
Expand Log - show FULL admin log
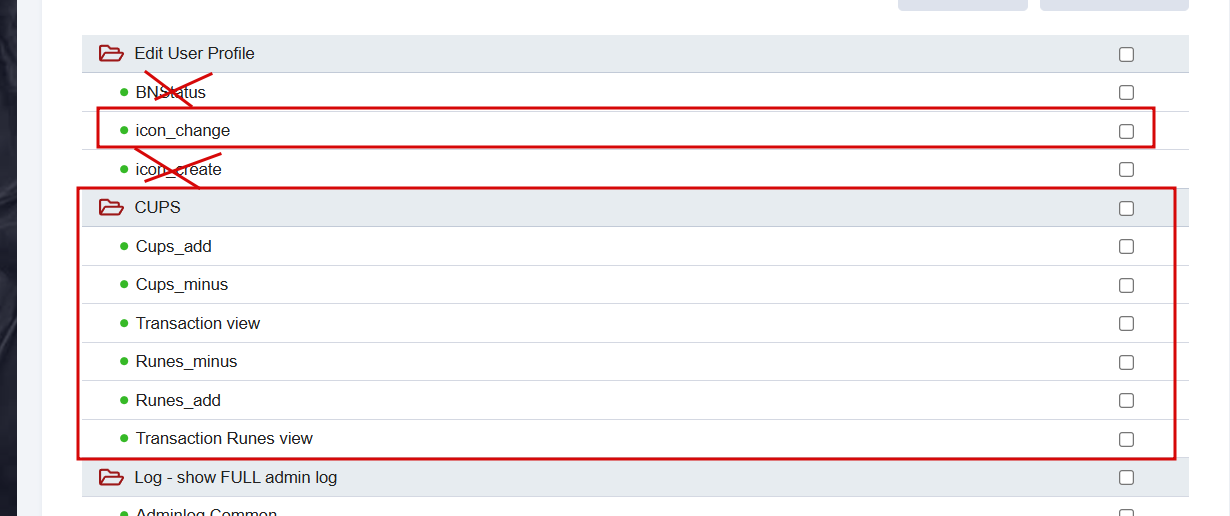point(235,478)
